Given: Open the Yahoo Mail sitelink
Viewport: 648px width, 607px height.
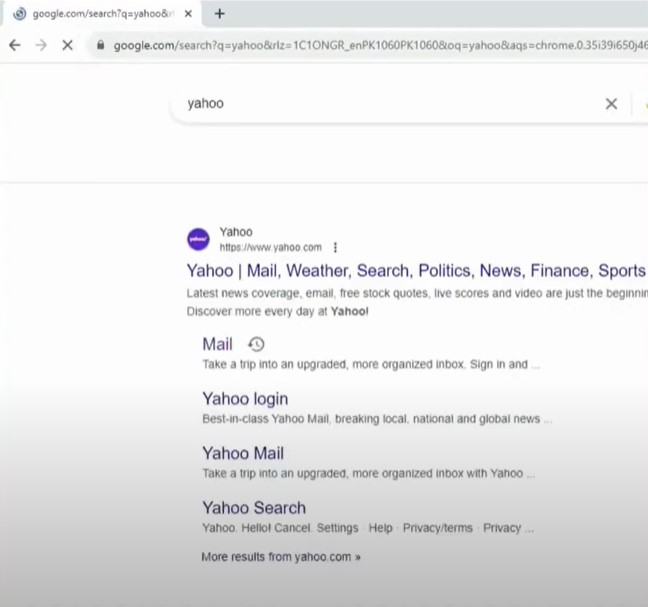Looking at the screenshot, I should (x=243, y=454).
